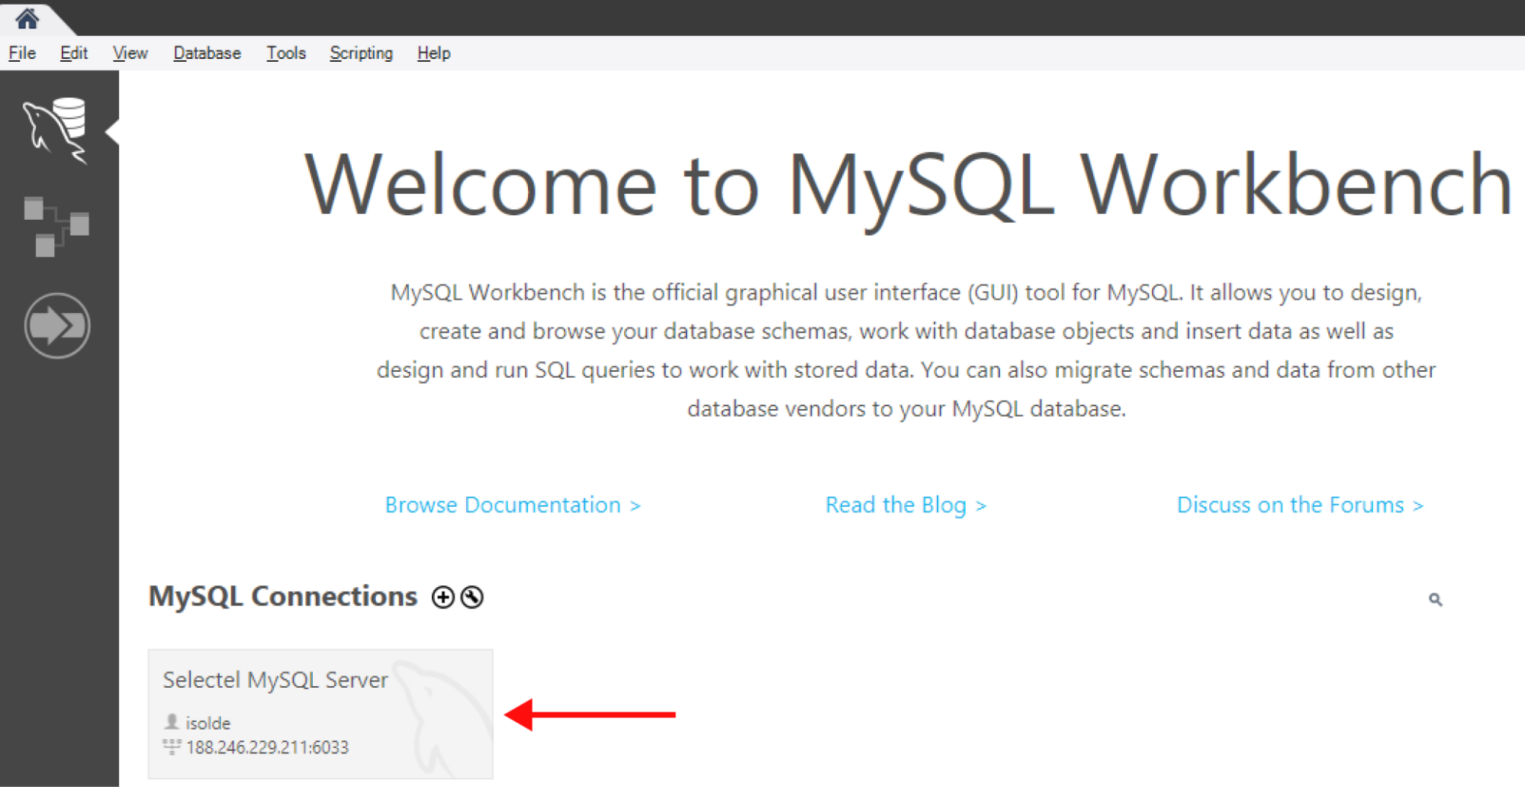Viewport: 1525px width, 787px height.
Task: Open the Home tab house icon
Action: click(27, 18)
